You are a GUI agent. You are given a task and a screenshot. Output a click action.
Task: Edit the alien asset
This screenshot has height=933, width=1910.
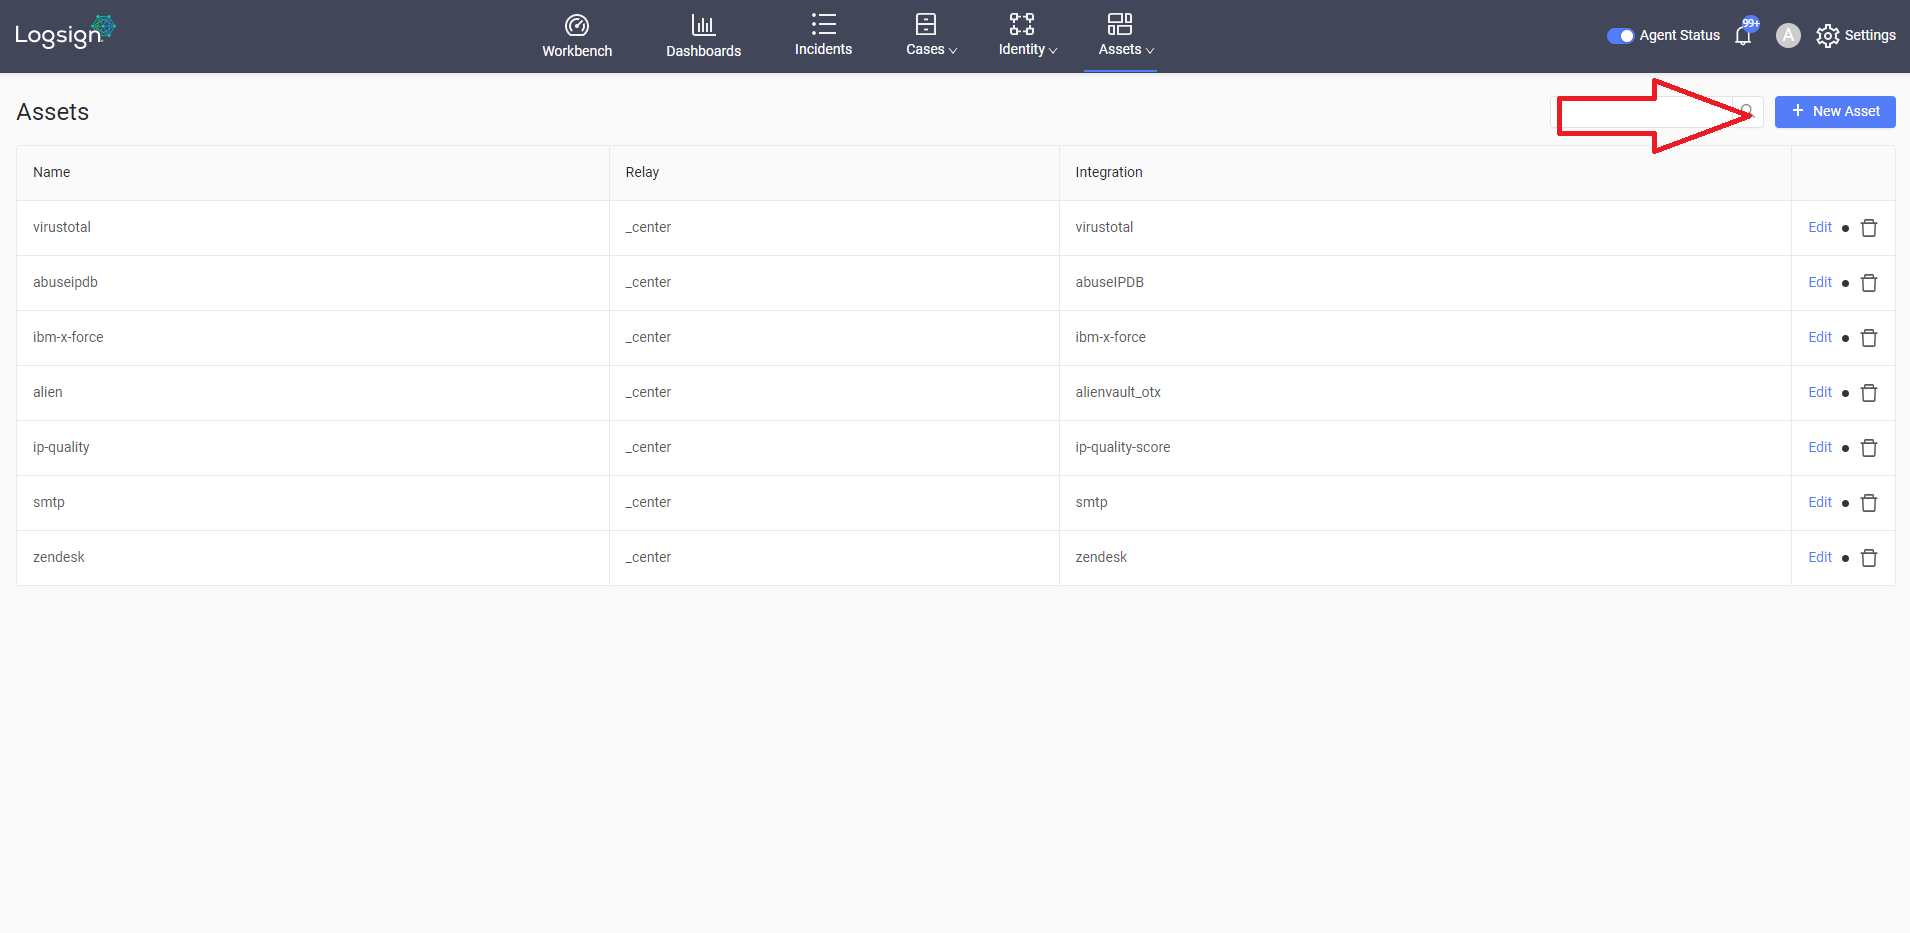pos(1820,392)
